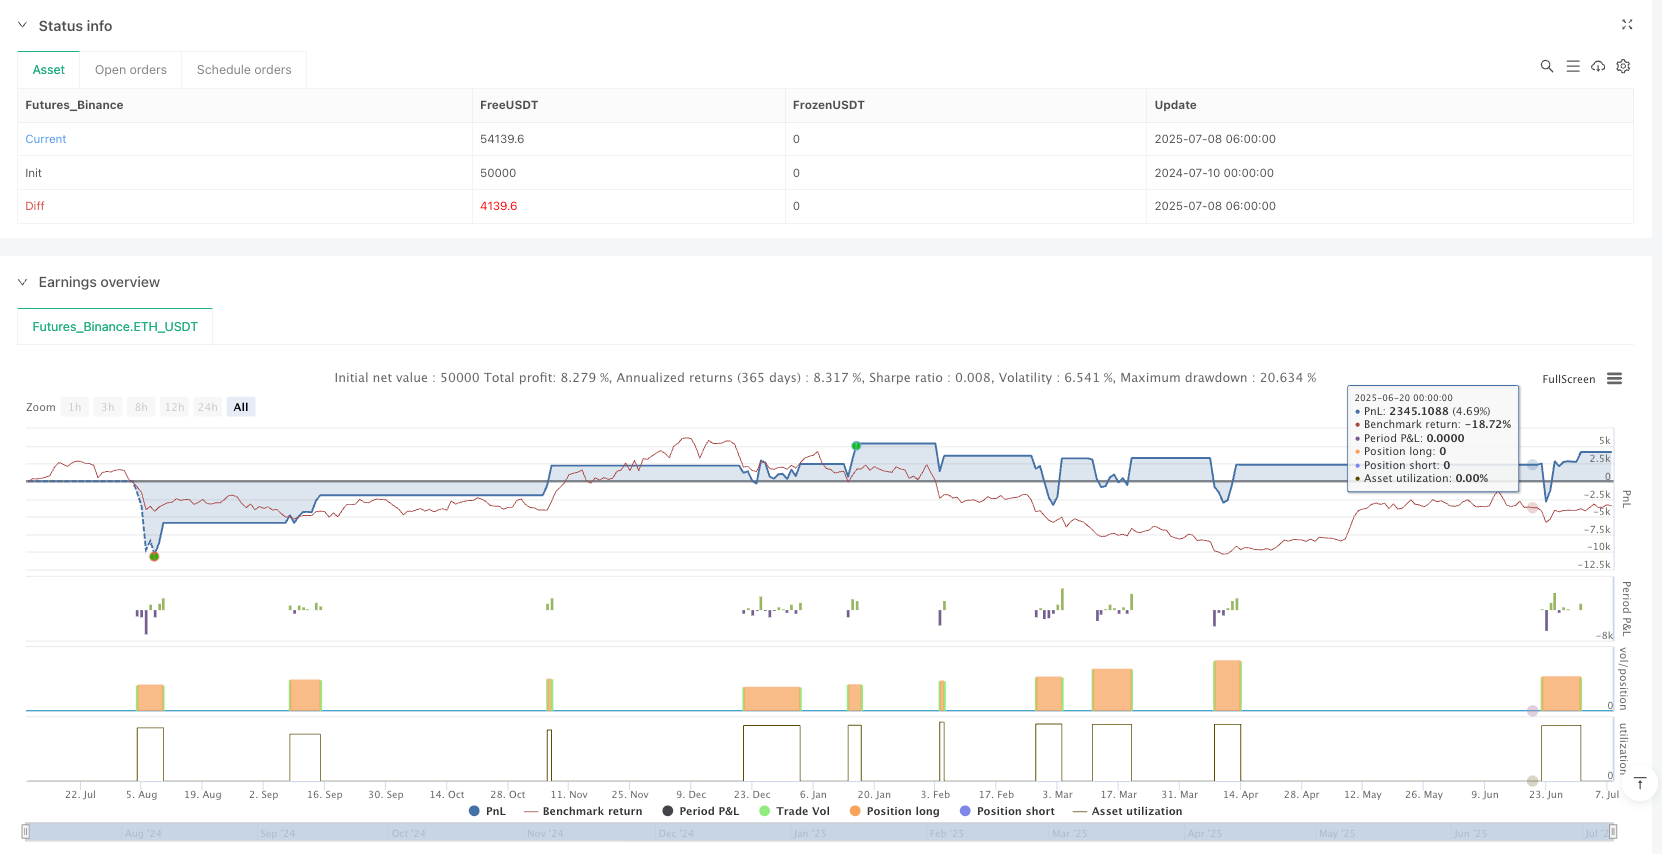This screenshot has width=1662, height=854.
Task: Toggle PnL series in chart legend
Action: click(487, 811)
